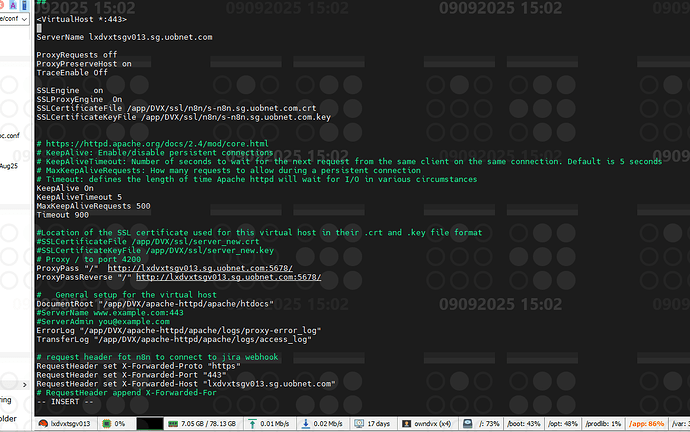Click the DocumentRoot htdocs line
Image resolution: width=690 pixels, height=432 pixels.
155,304
